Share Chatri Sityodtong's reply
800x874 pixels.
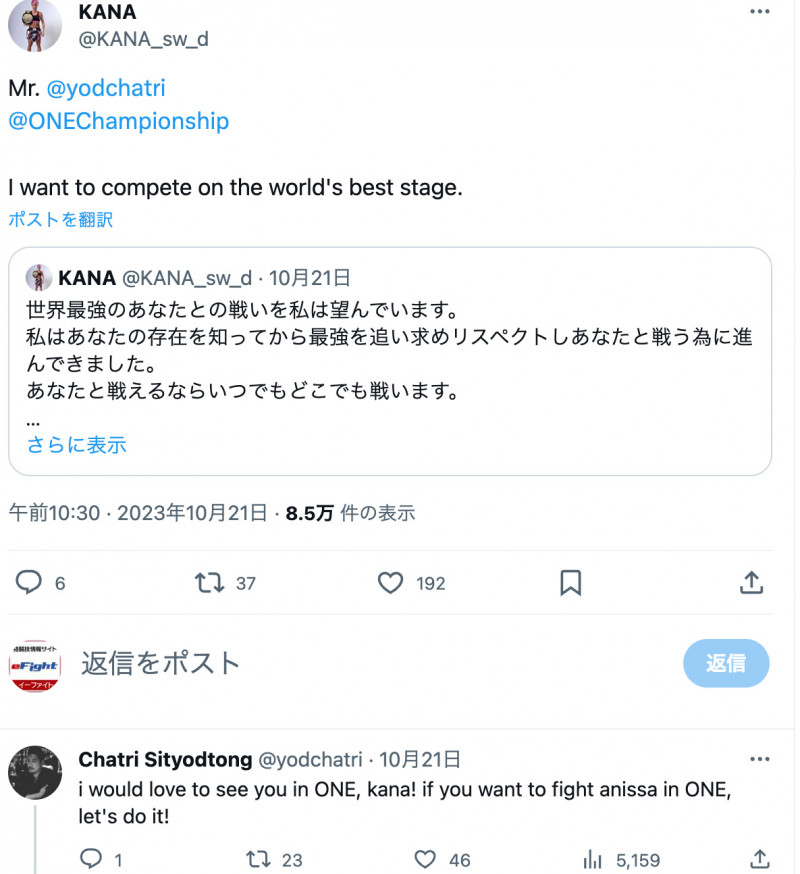[760, 859]
